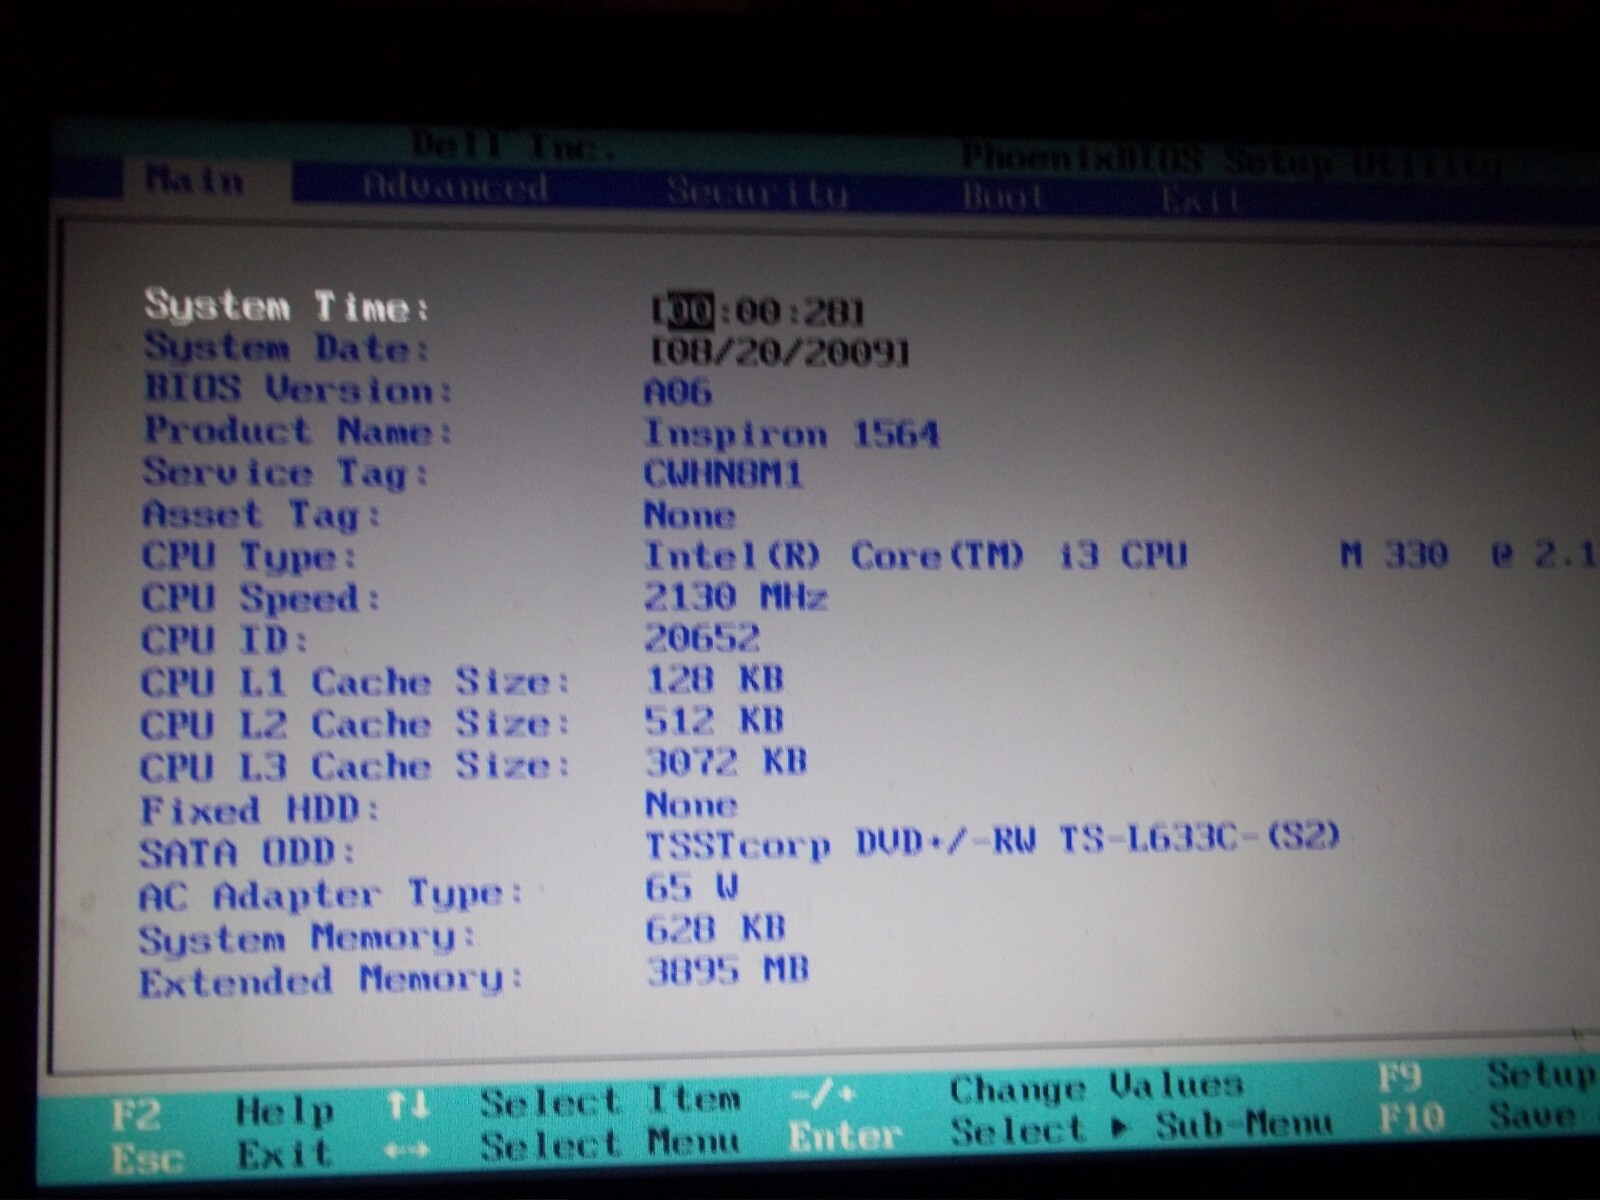Click the F10 Save hint

[1480, 1116]
